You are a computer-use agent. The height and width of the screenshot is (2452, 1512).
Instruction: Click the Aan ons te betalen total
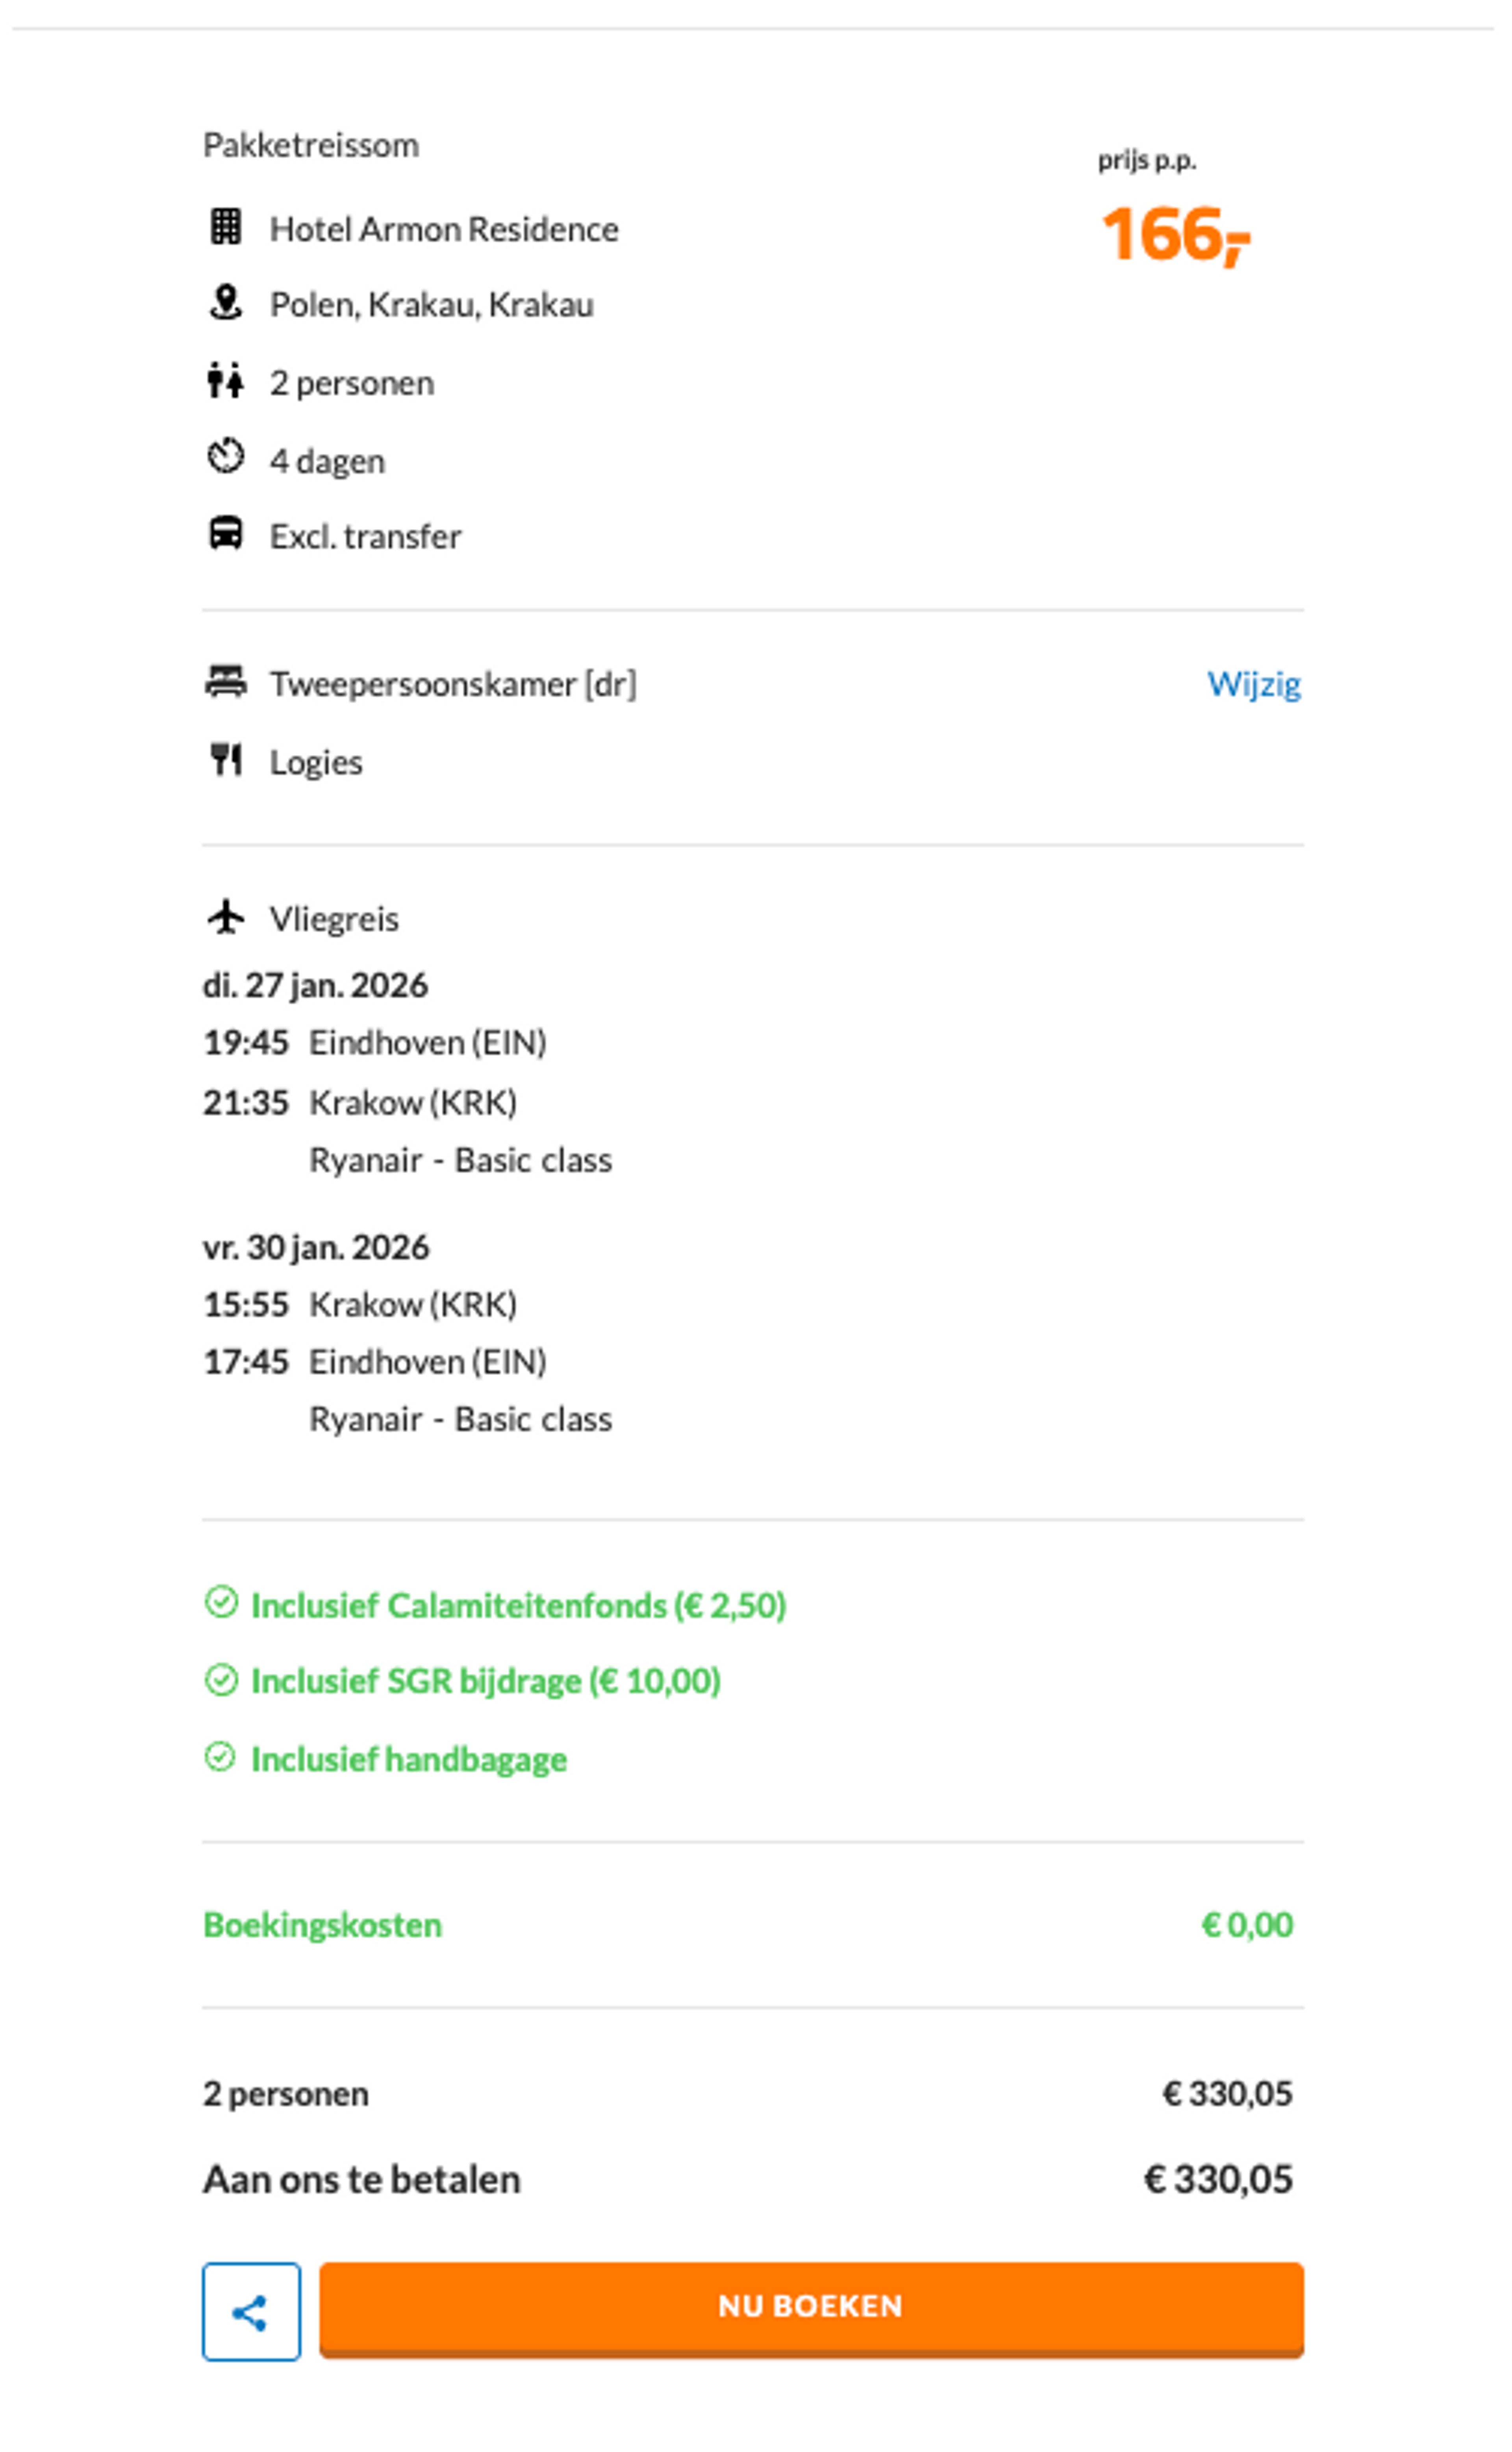click(362, 2179)
